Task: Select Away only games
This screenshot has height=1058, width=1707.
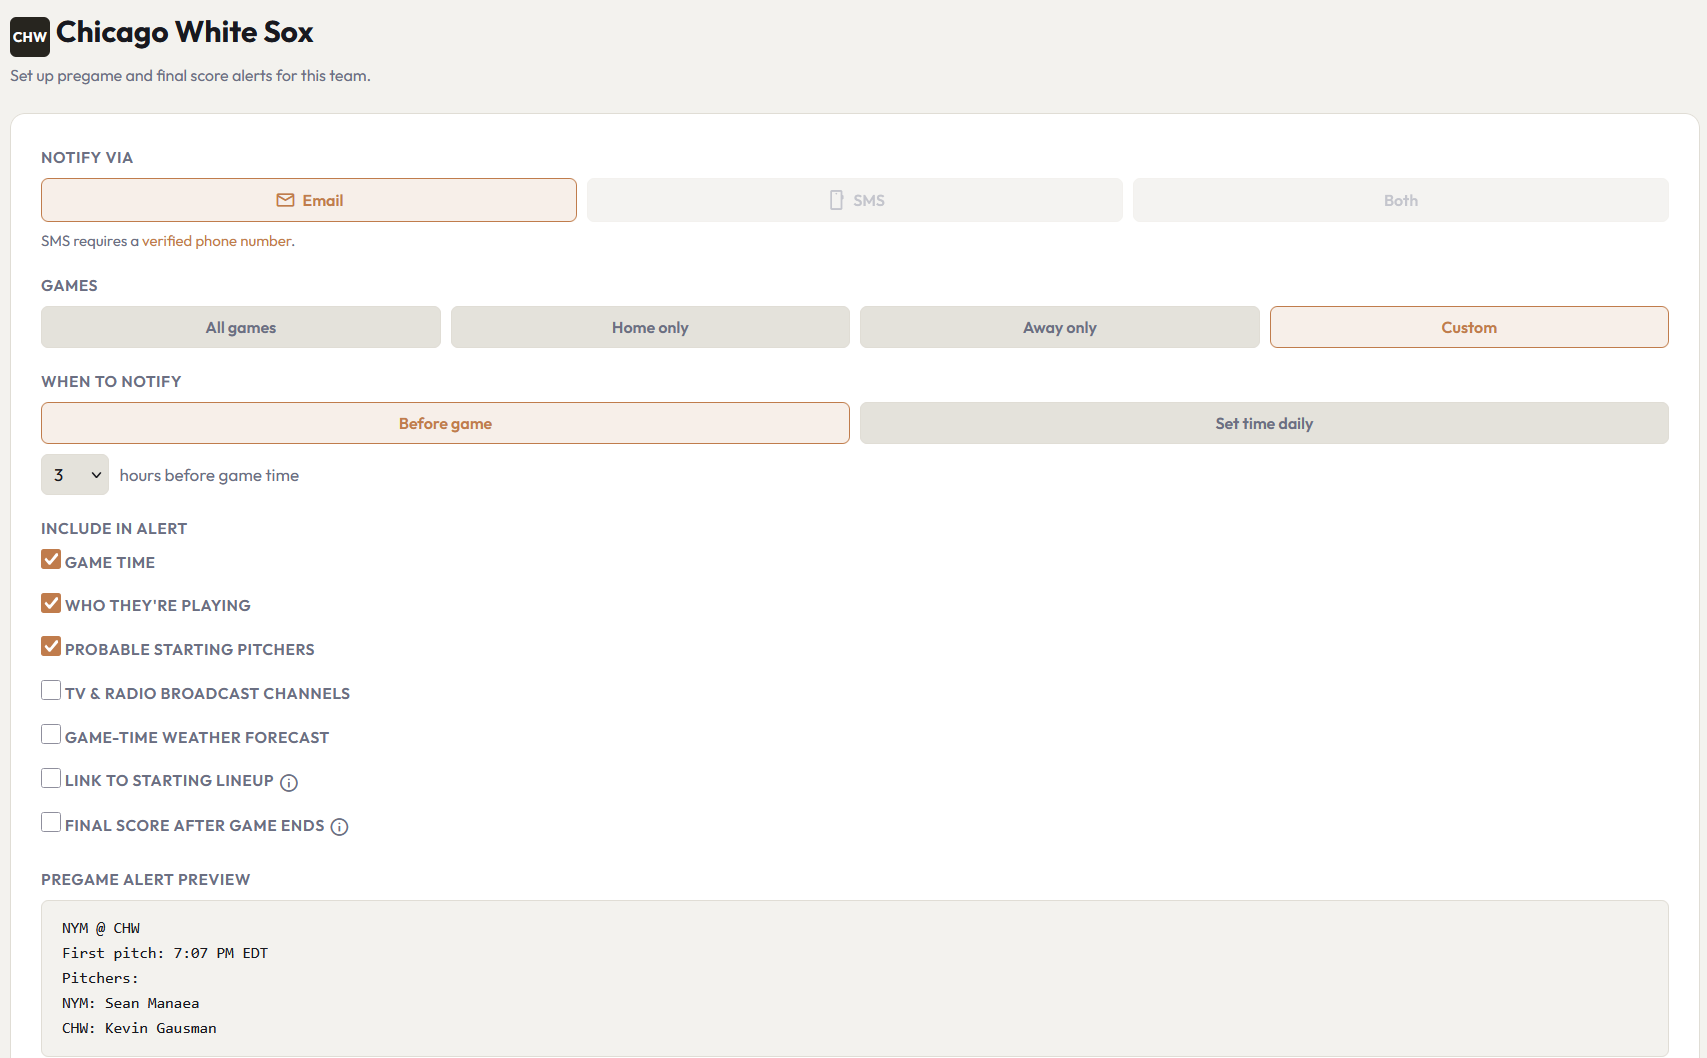Action: click(x=1060, y=327)
